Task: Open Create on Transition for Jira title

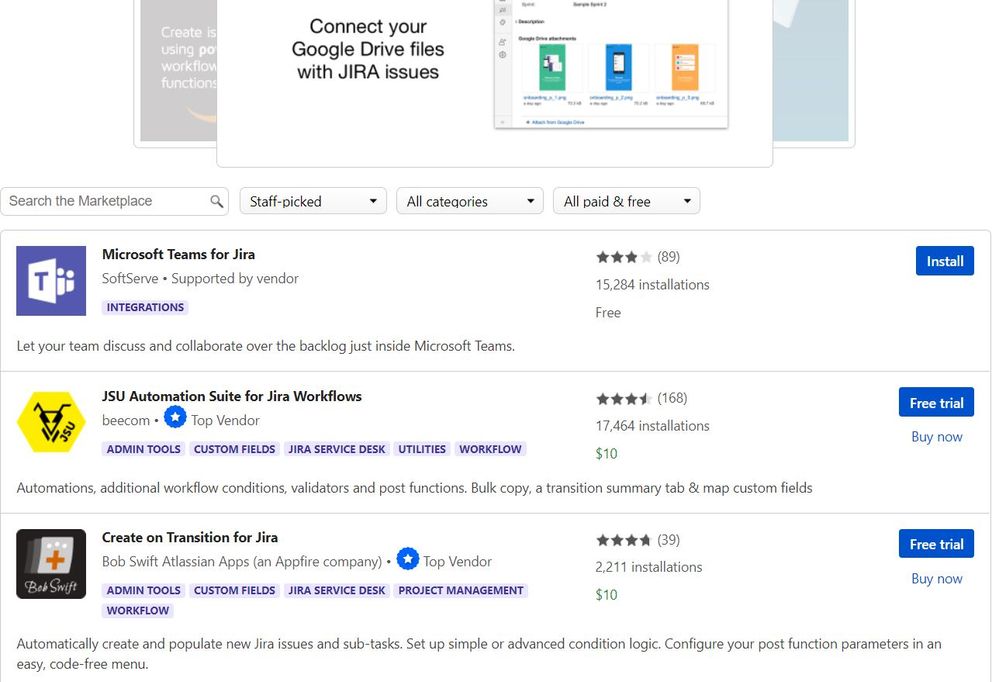Action: pos(190,537)
